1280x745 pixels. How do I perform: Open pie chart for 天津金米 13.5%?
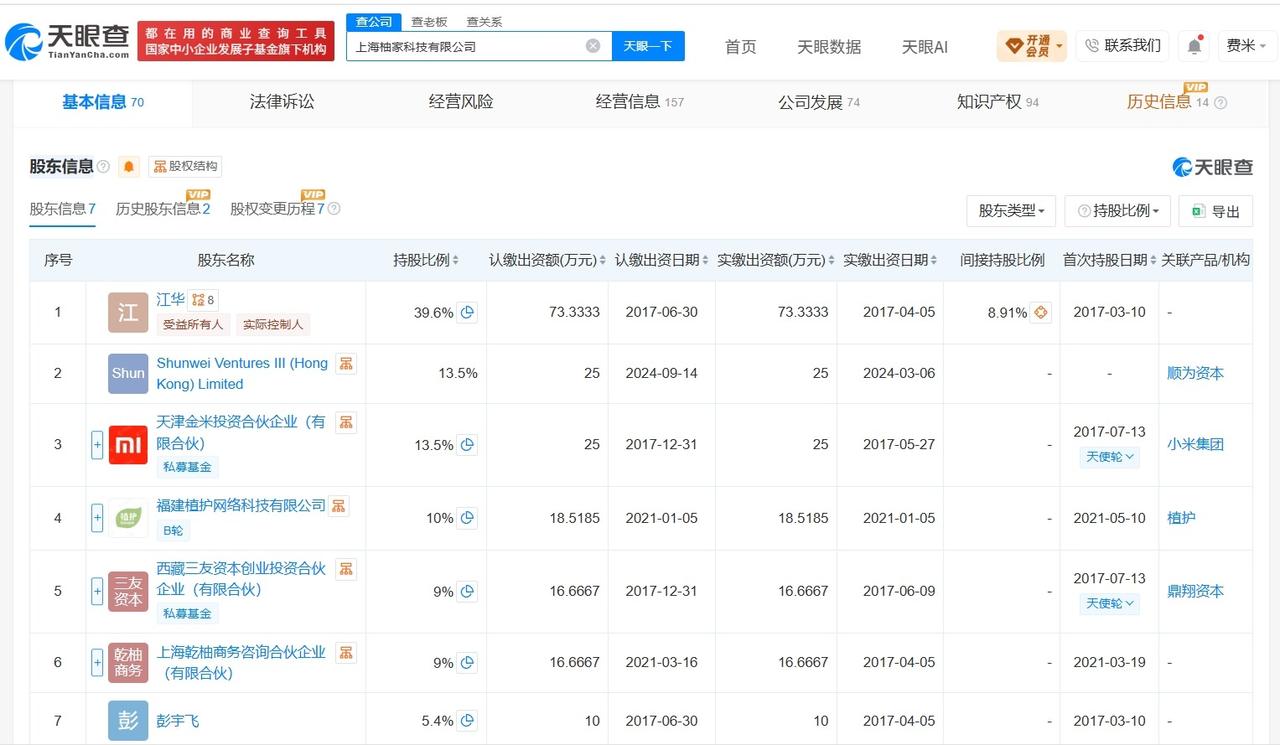[x=467, y=444]
